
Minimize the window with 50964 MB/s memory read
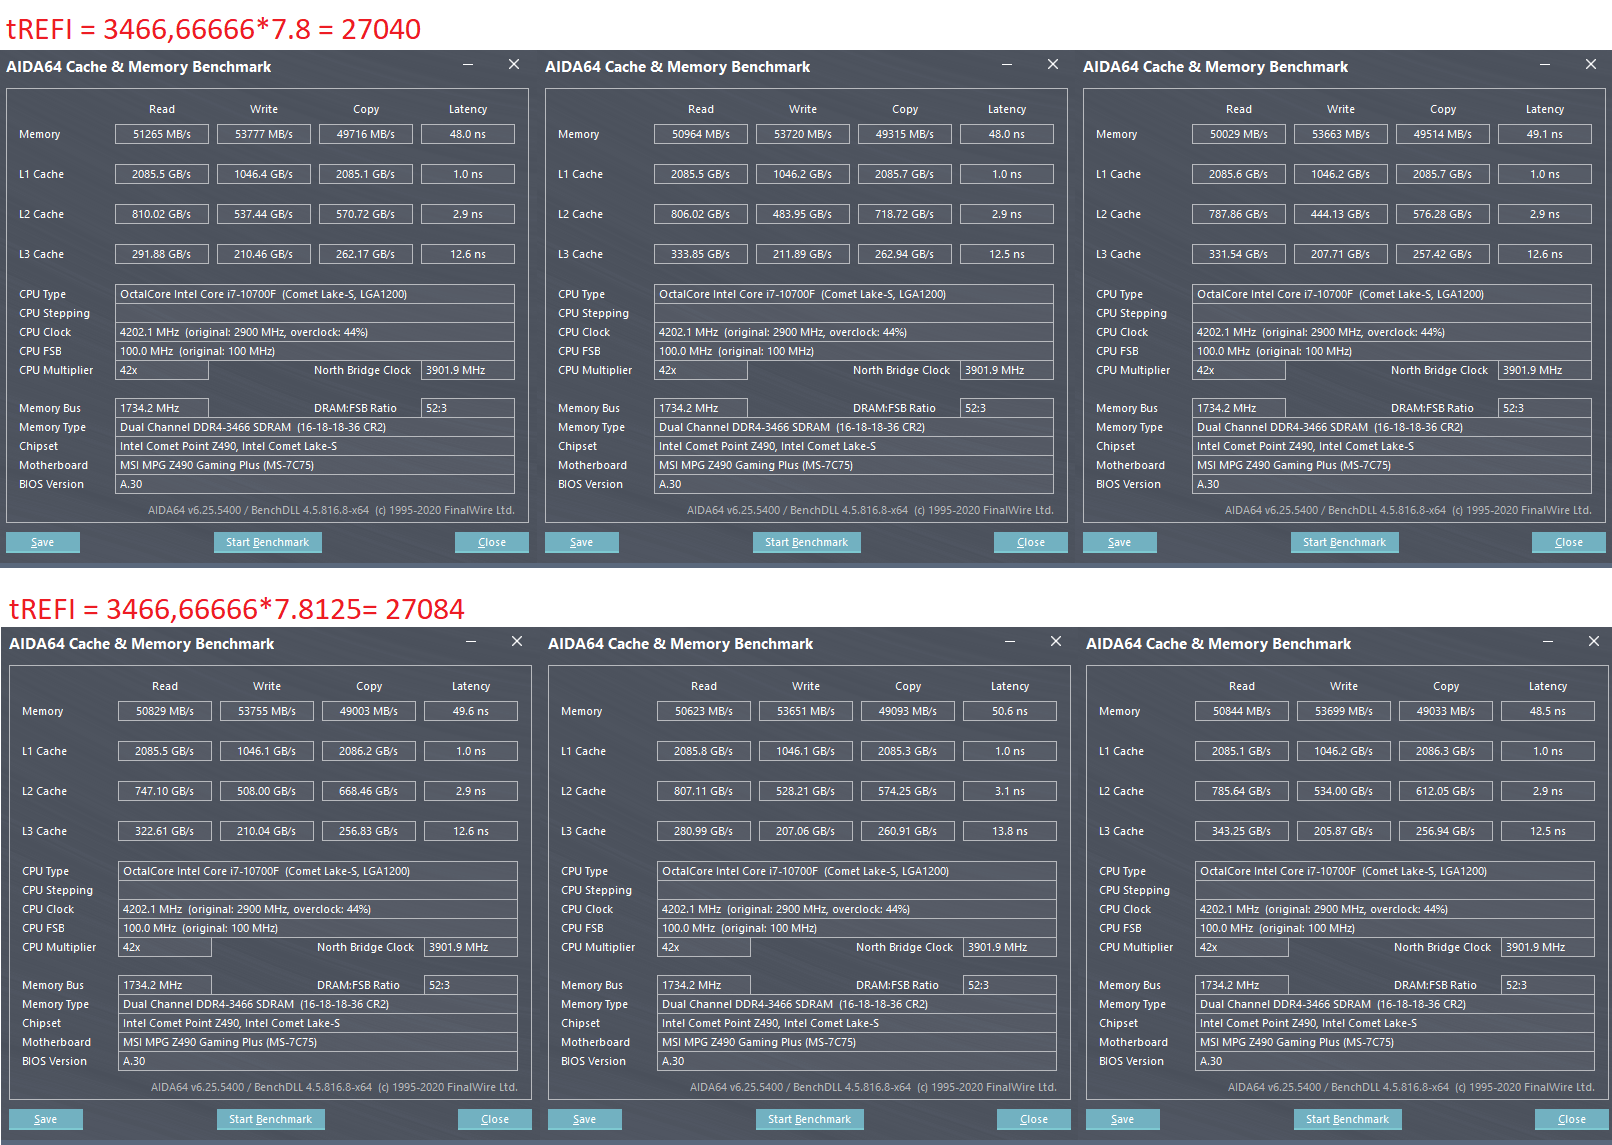[x=1007, y=64]
